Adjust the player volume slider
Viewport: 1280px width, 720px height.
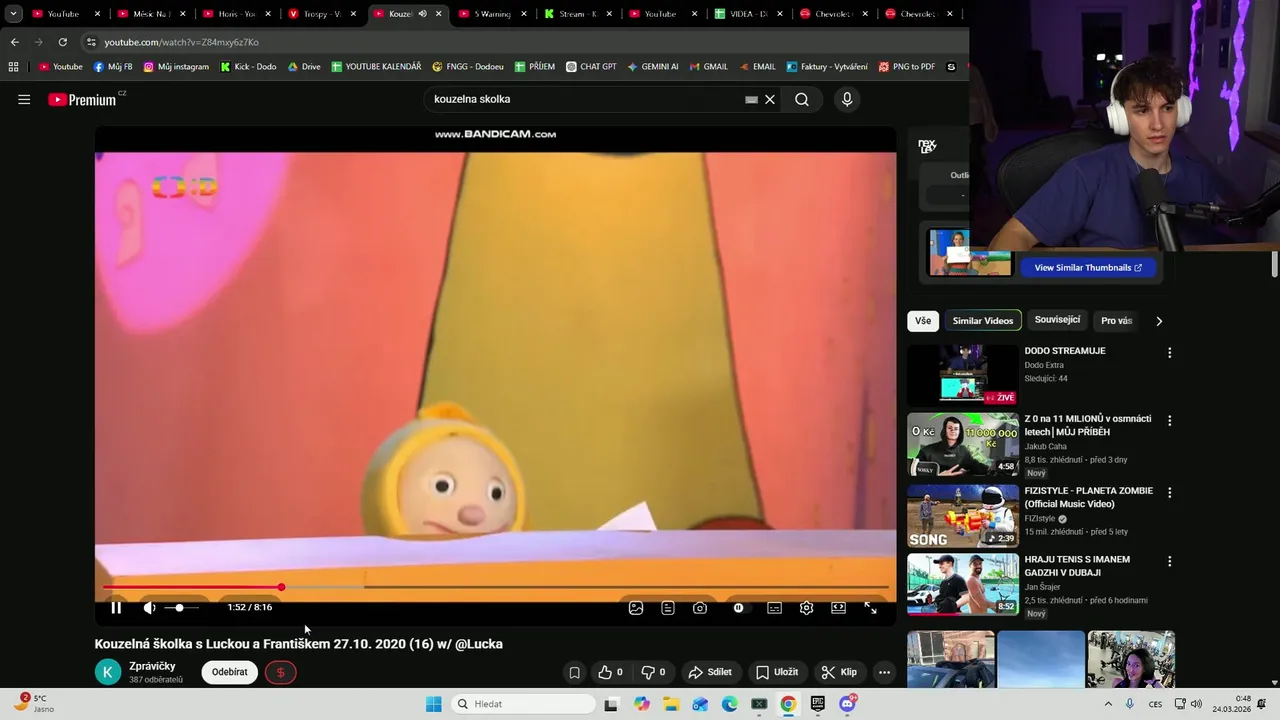tap(181, 607)
